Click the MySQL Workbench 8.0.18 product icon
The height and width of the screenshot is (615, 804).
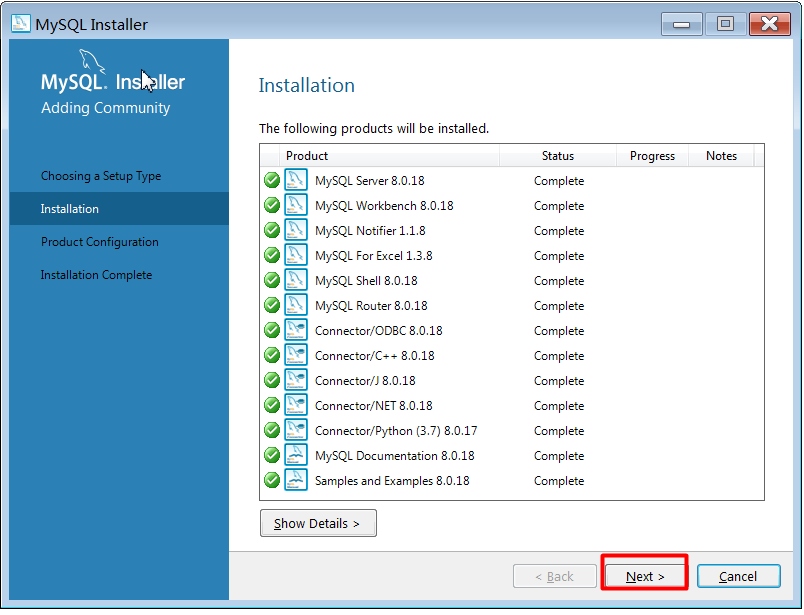click(296, 206)
